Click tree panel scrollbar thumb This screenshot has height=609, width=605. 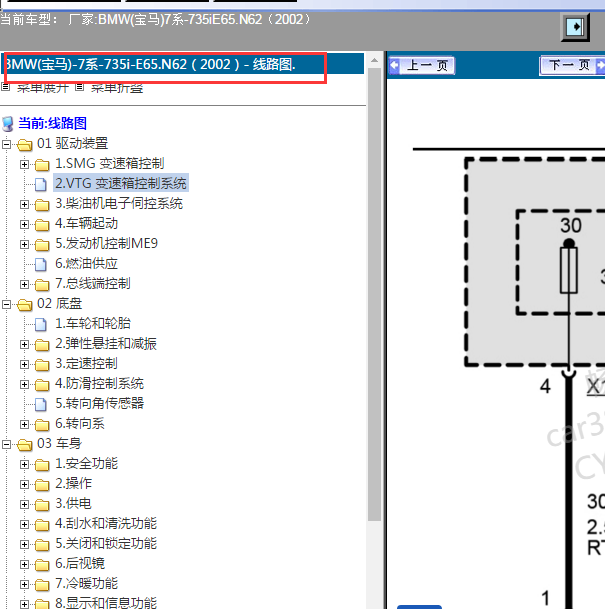[x=374, y=295]
